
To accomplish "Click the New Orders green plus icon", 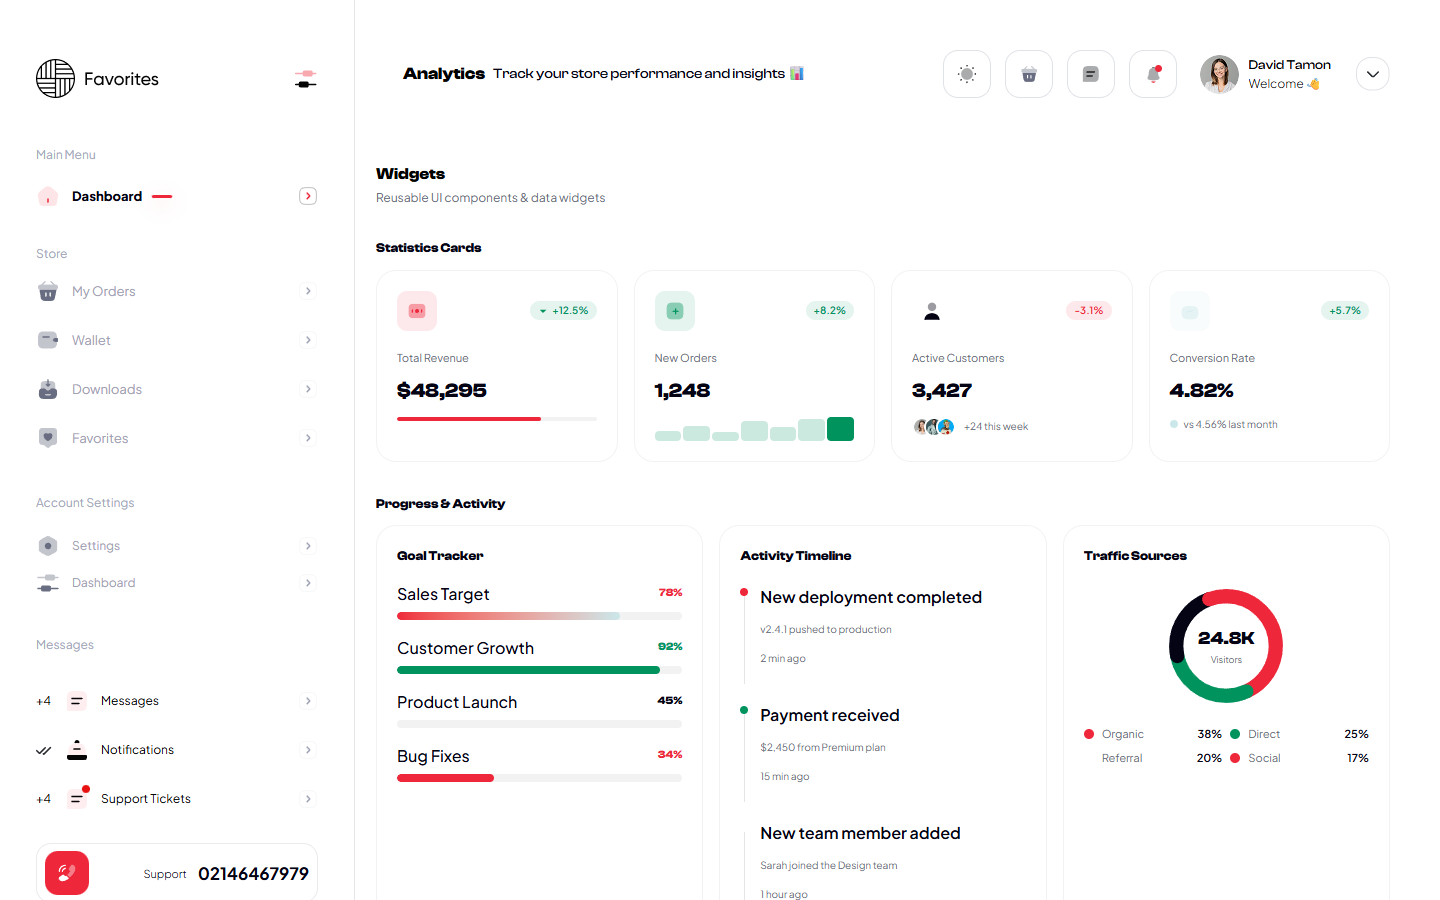I will (675, 311).
